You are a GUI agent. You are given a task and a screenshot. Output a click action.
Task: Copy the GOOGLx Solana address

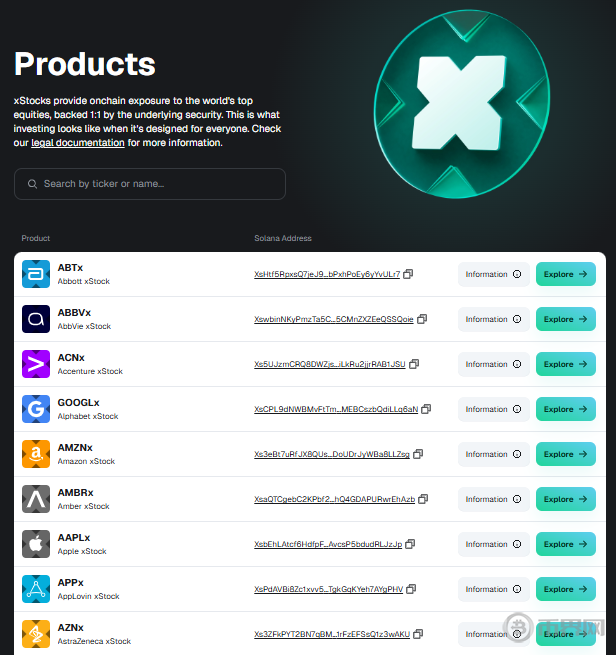[426, 409]
